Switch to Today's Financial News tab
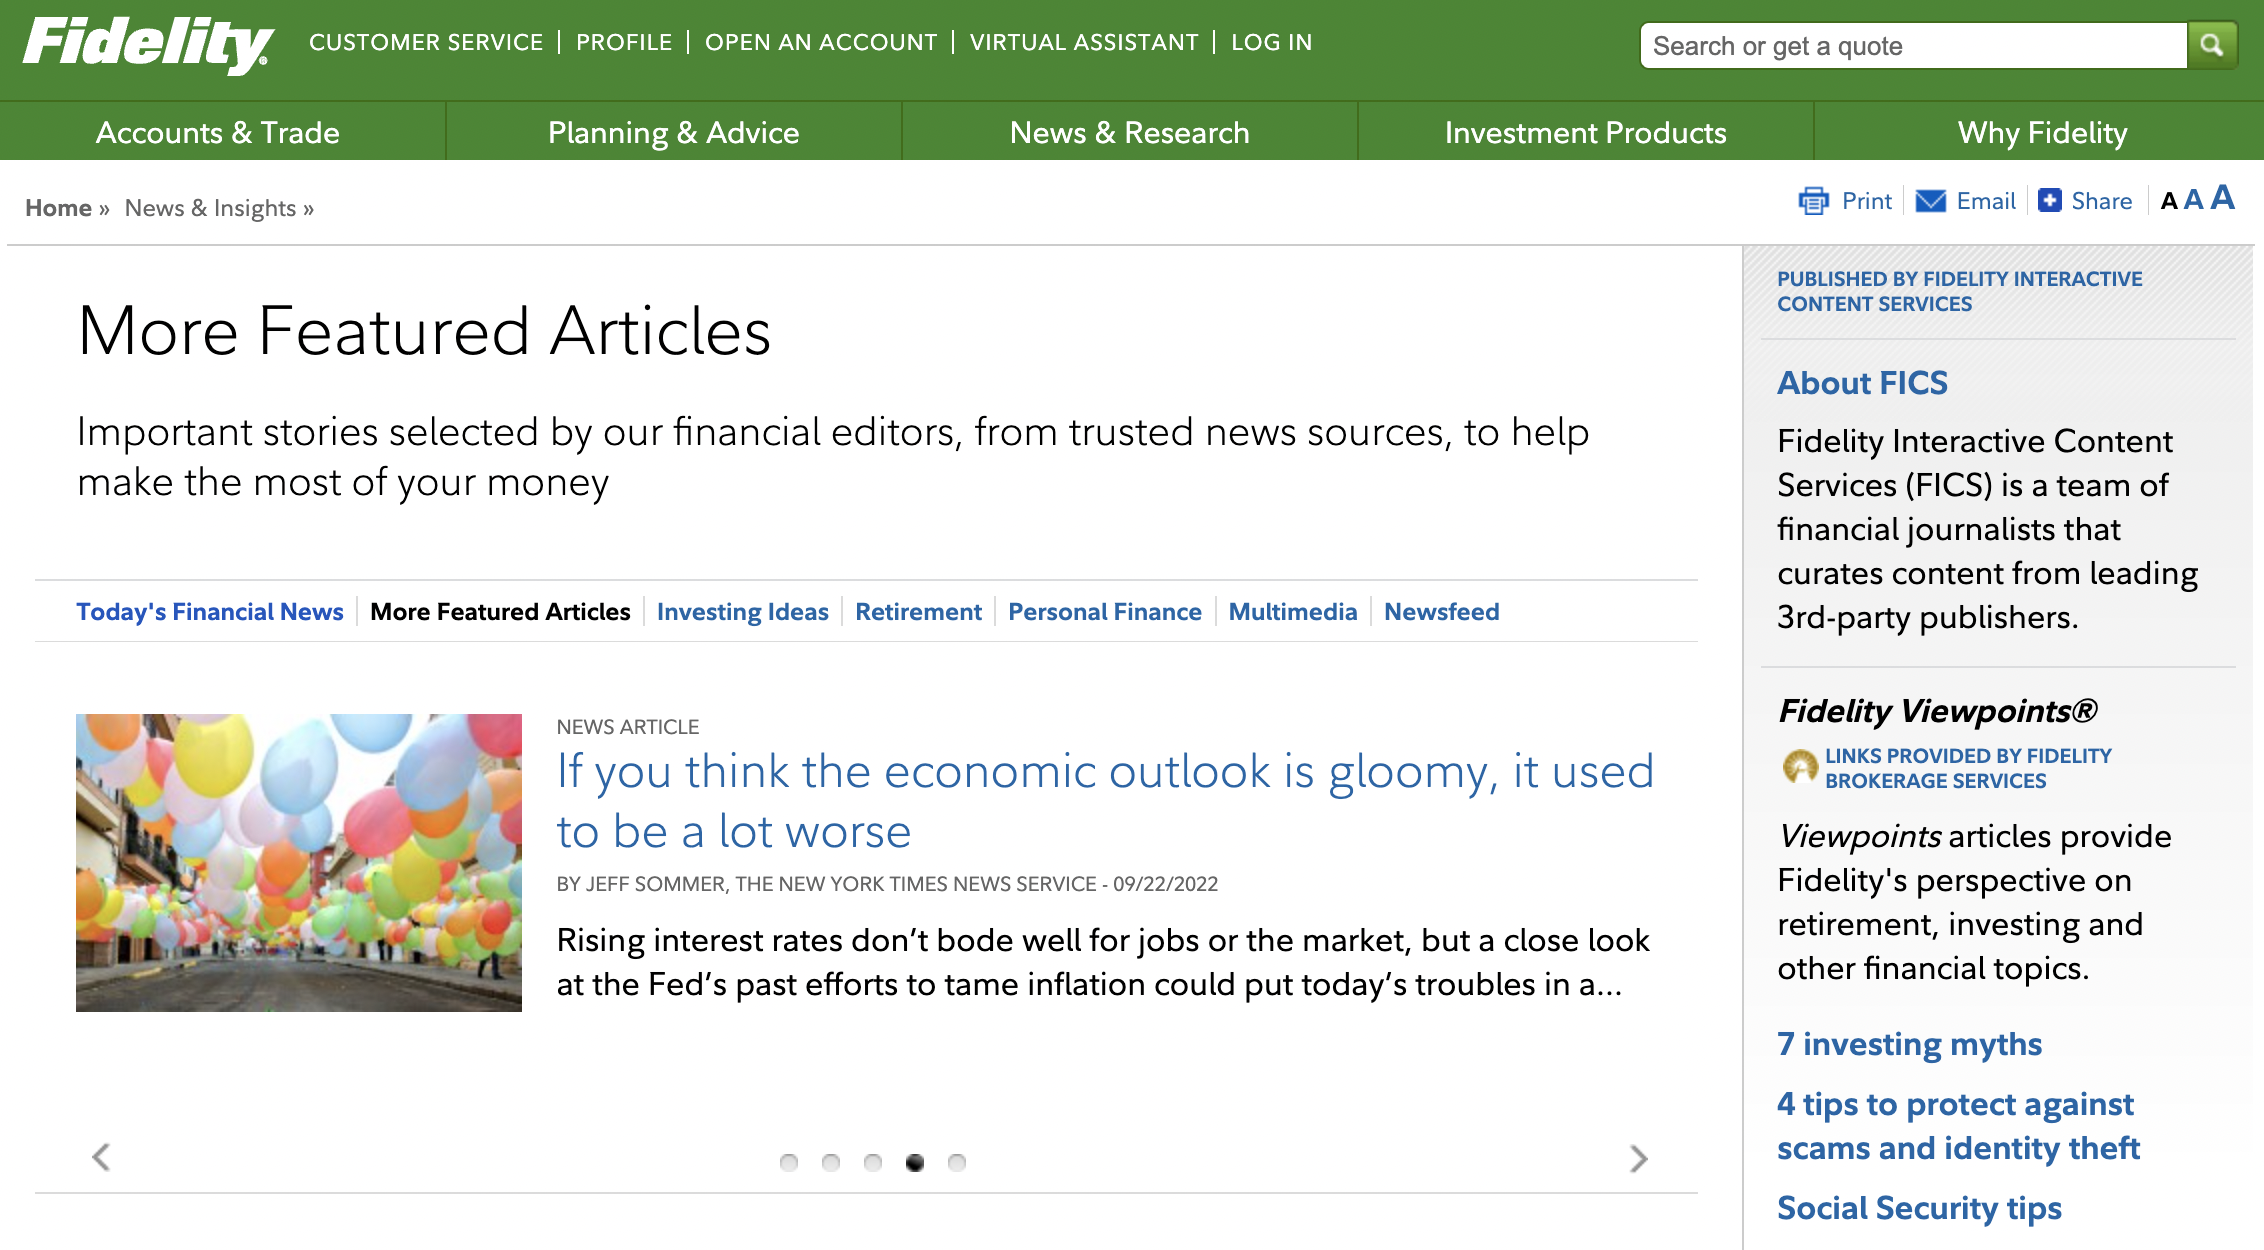 210,611
